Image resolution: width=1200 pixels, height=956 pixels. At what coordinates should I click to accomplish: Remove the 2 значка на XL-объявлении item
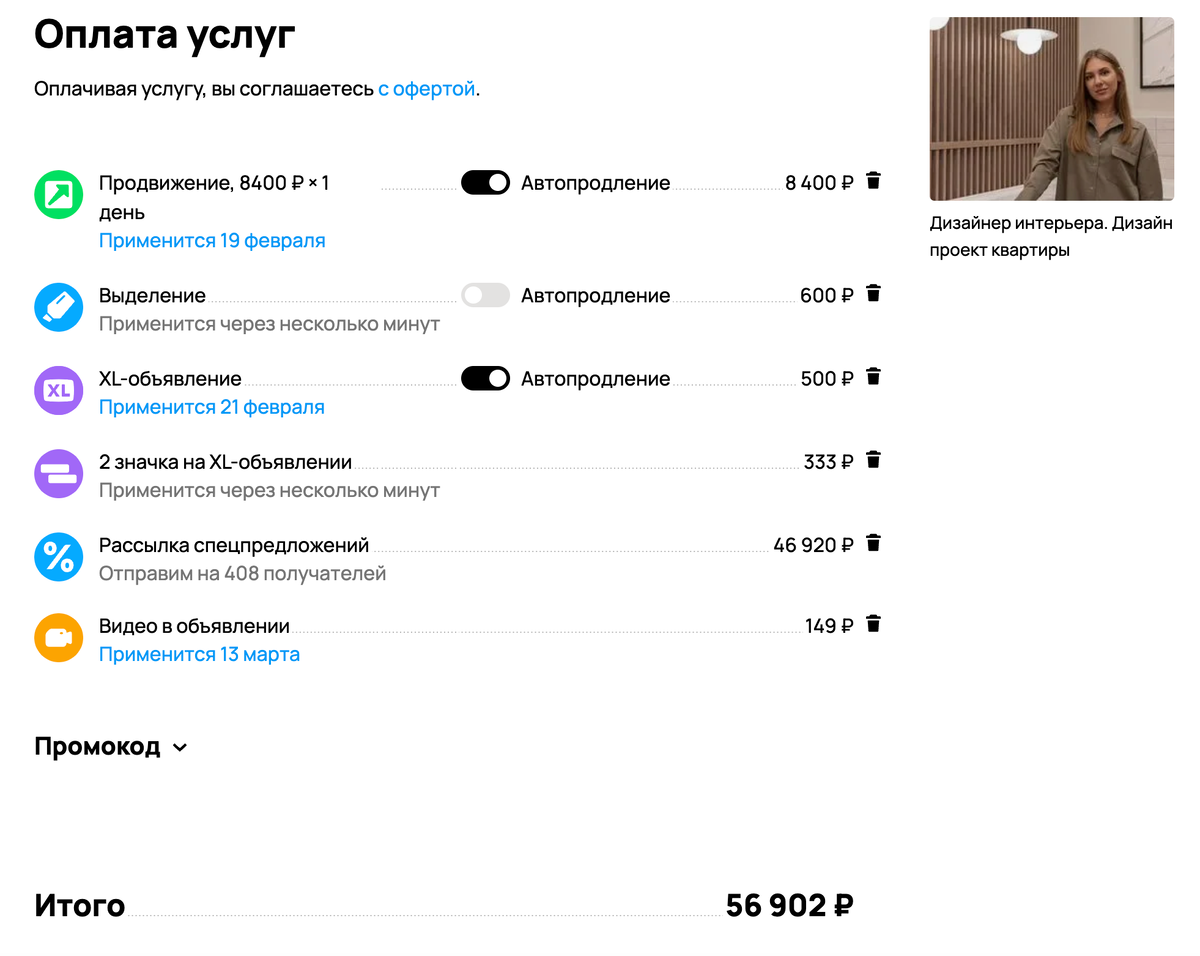point(873,460)
